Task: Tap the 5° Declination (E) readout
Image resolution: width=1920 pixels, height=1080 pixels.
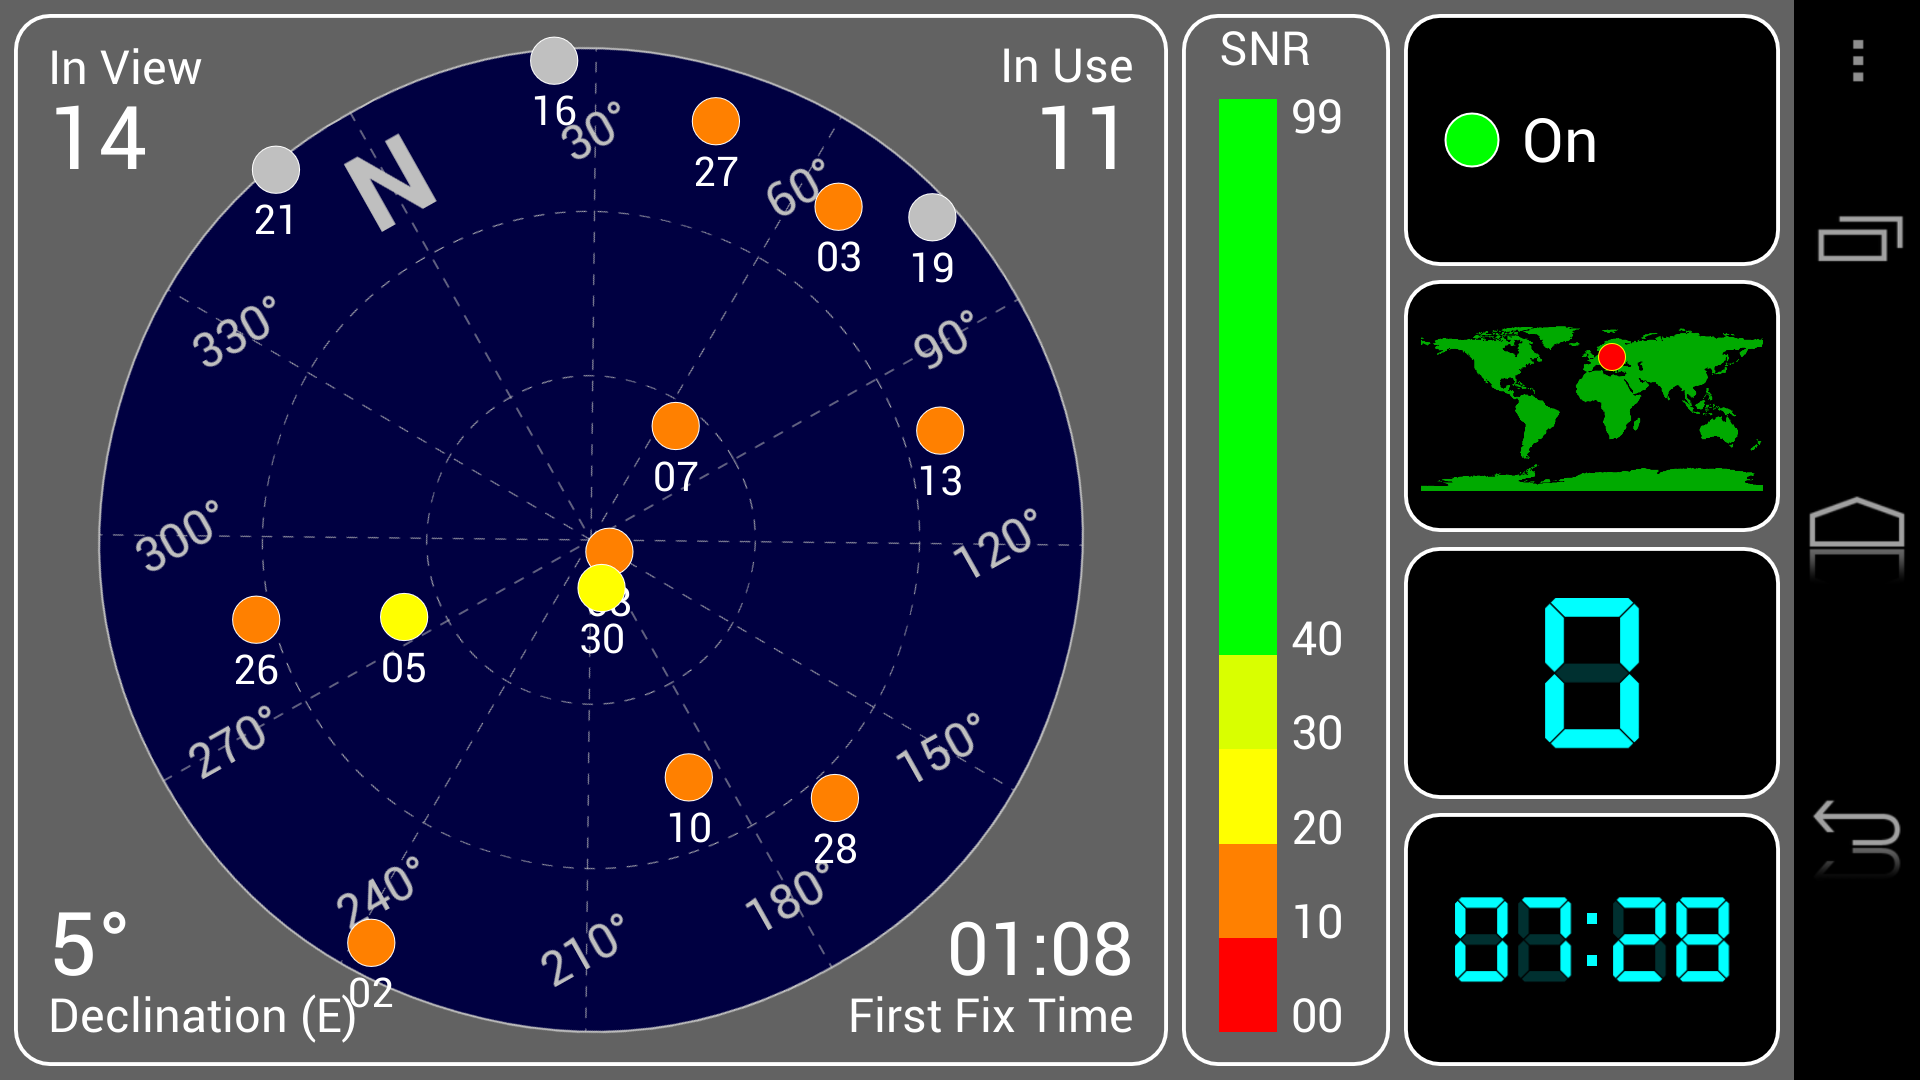Action: (x=202, y=974)
